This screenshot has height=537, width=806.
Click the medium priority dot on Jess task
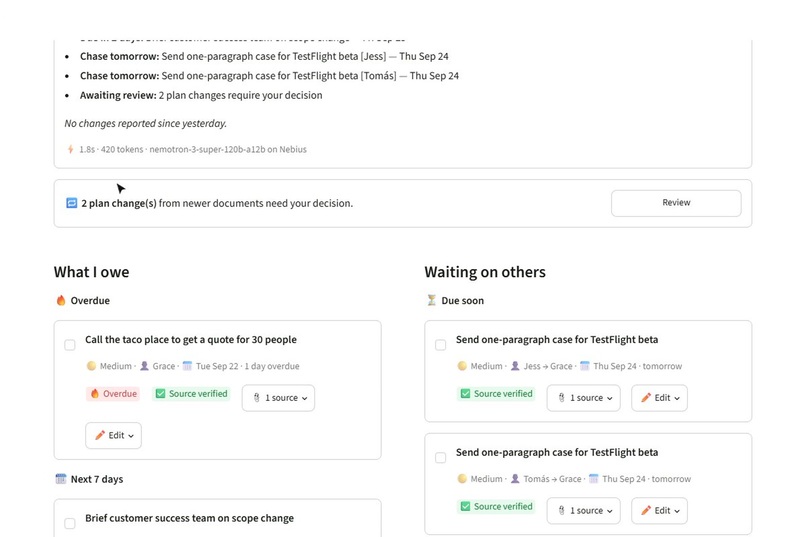tap(462, 366)
